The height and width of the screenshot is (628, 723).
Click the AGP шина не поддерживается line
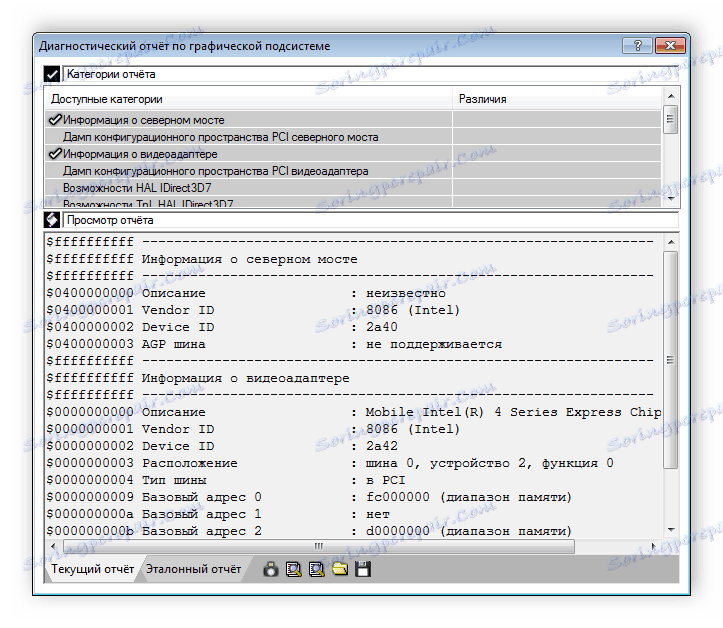274,344
